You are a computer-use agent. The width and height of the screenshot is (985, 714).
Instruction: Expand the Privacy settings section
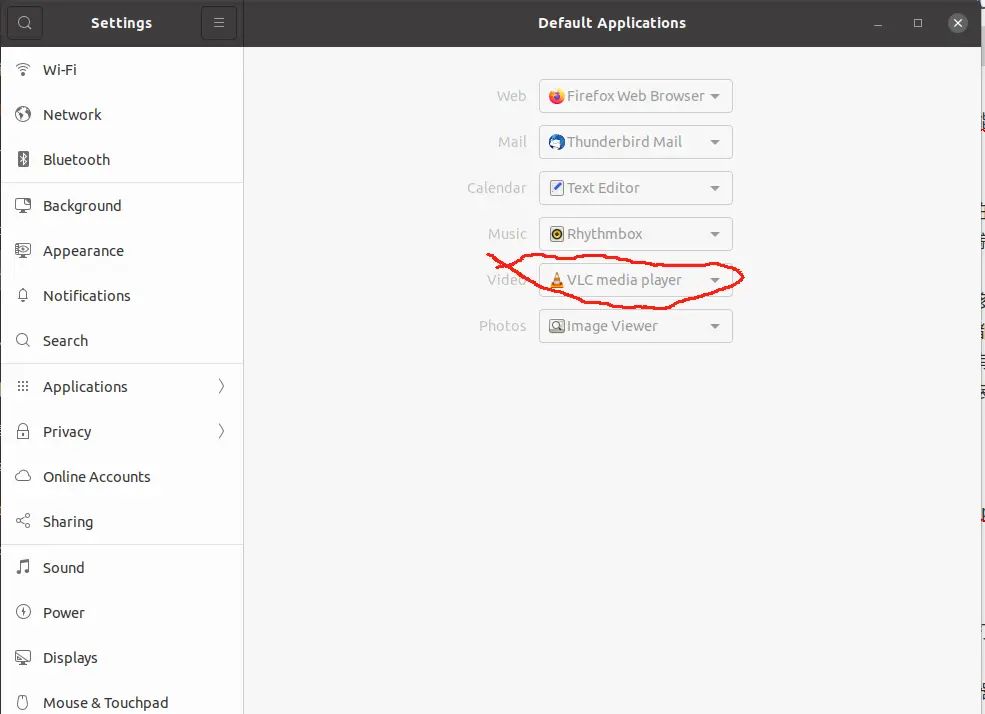pyautogui.click(x=120, y=431)
